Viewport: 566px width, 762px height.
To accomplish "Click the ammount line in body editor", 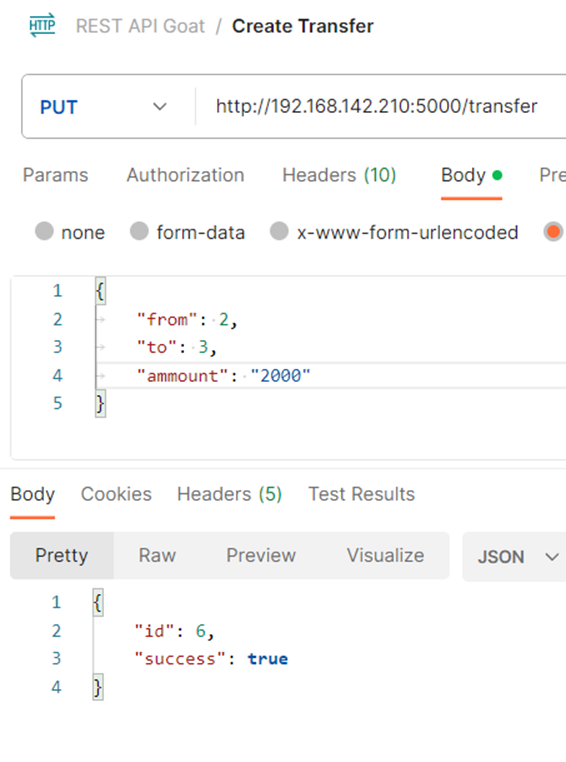I will pos(331,375).
